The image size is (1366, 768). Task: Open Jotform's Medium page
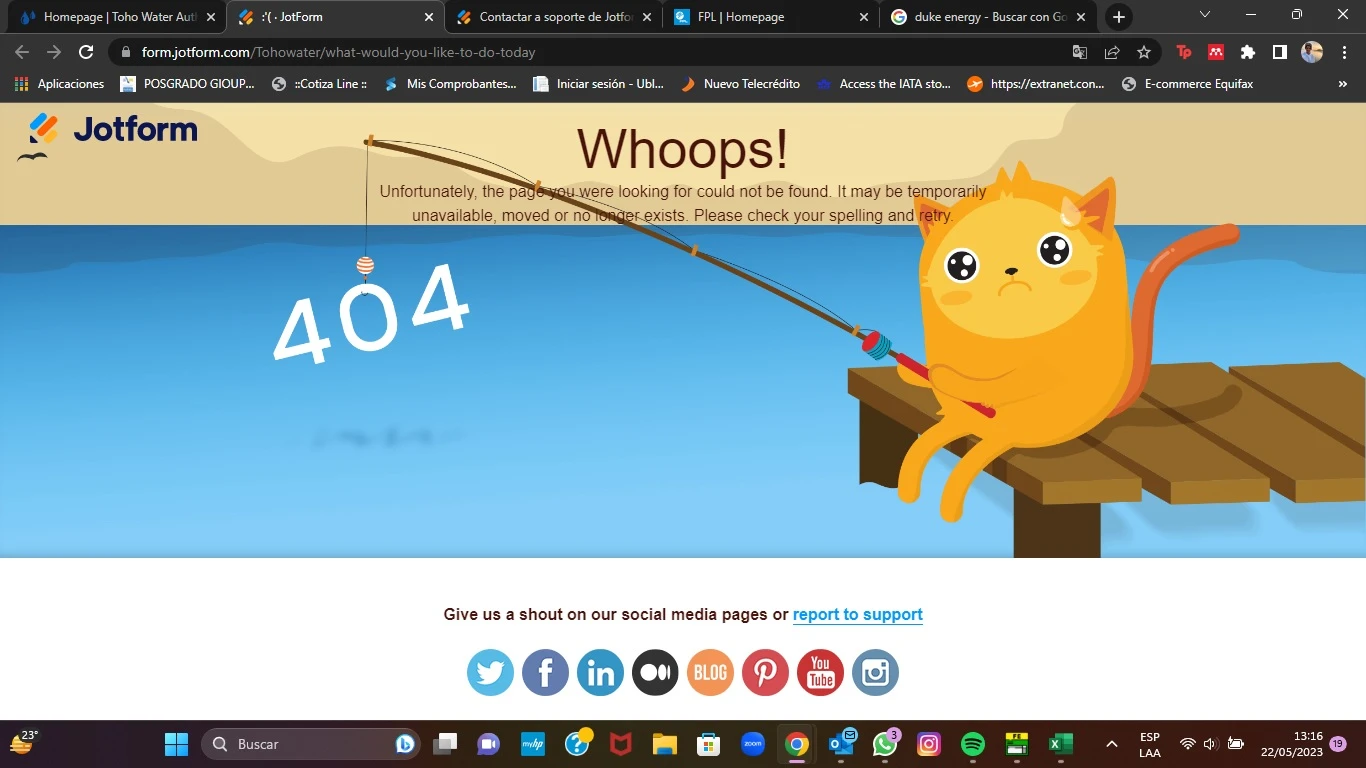point(655,672)
